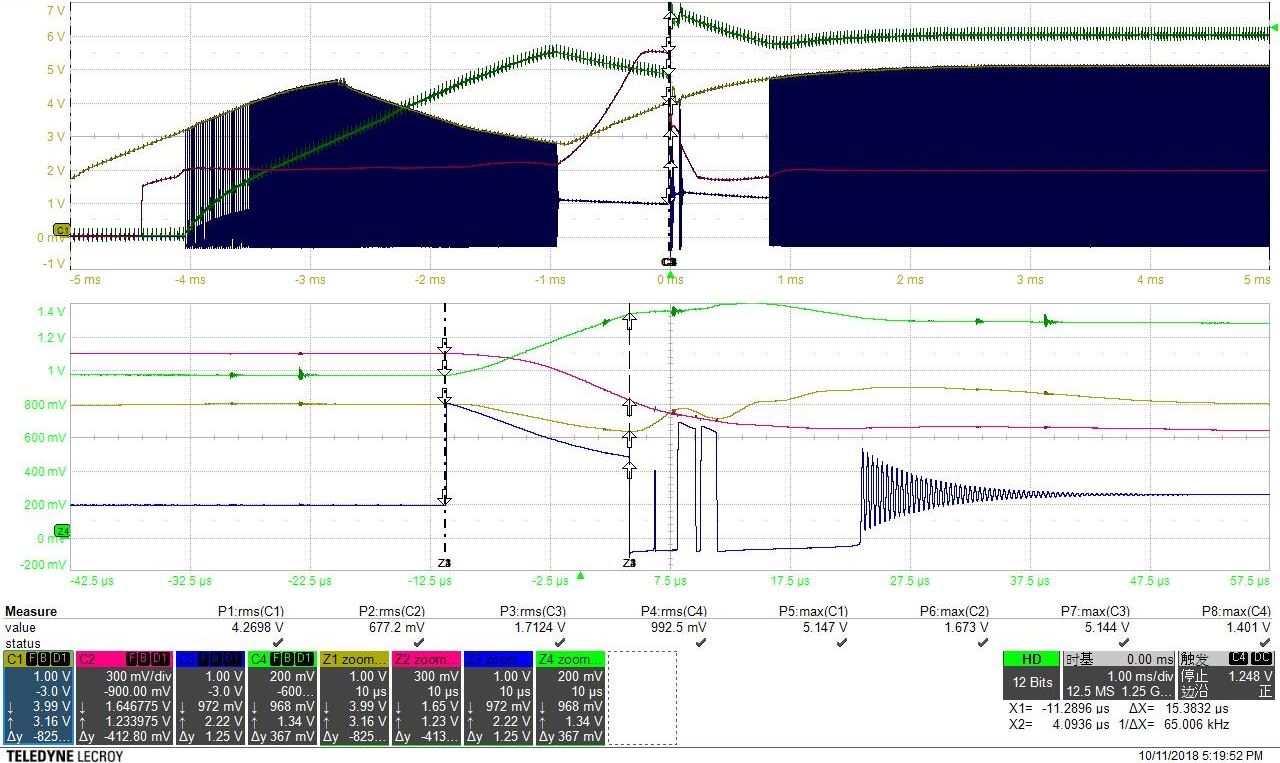The image size is (1280, 763).
Task: Click the FBD1 badges on C1 descriptor
Action: coord(50,659)
